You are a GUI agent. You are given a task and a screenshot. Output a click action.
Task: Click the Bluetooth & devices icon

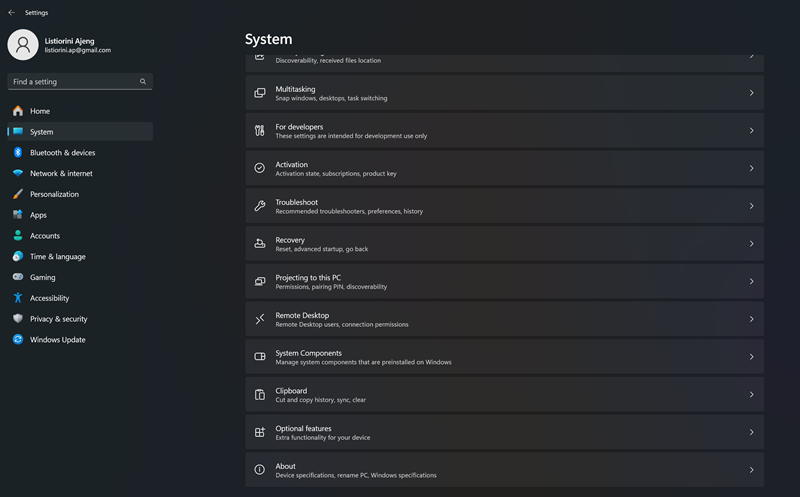click(18, 153)
